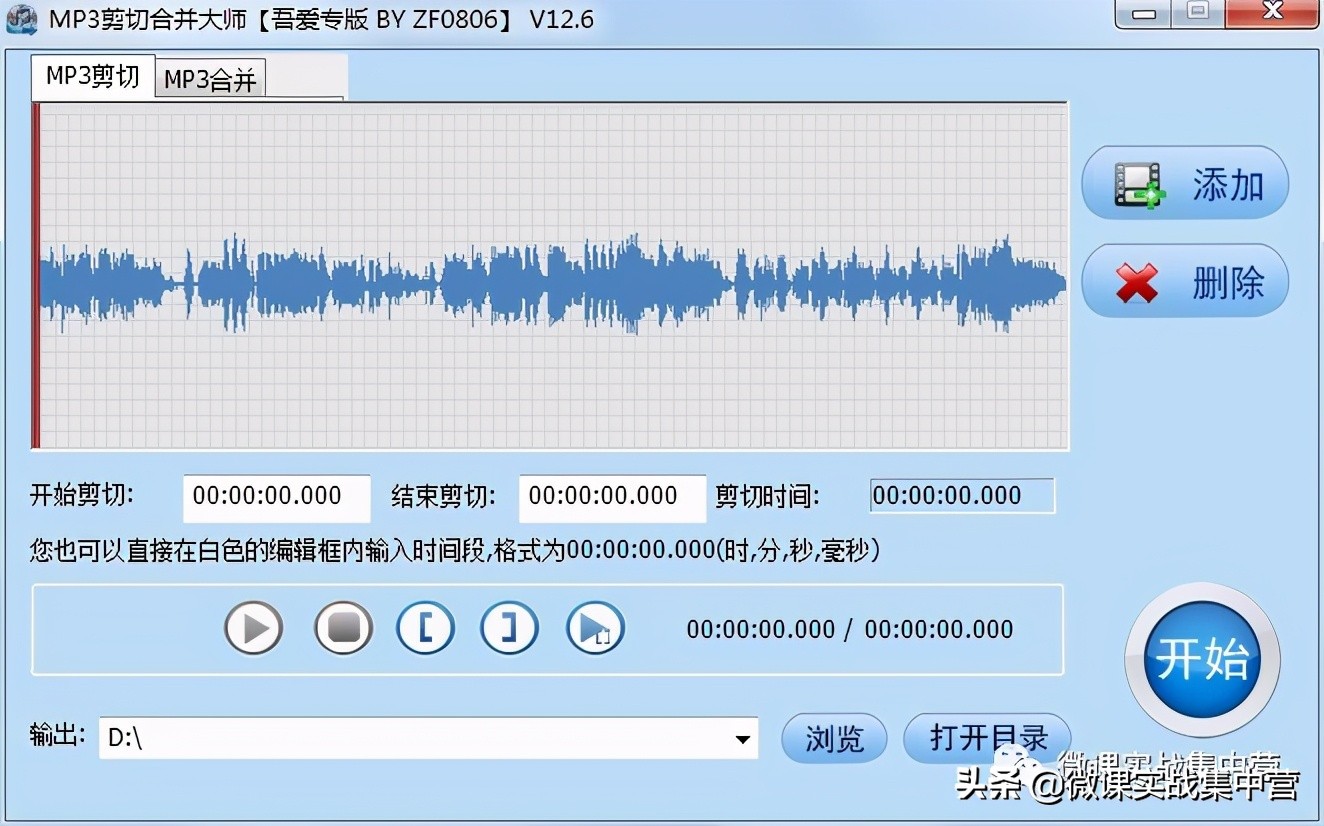Click the set cut start bracket icon
The width and height of the screenshot is (1324, 826).
[426, 629]
